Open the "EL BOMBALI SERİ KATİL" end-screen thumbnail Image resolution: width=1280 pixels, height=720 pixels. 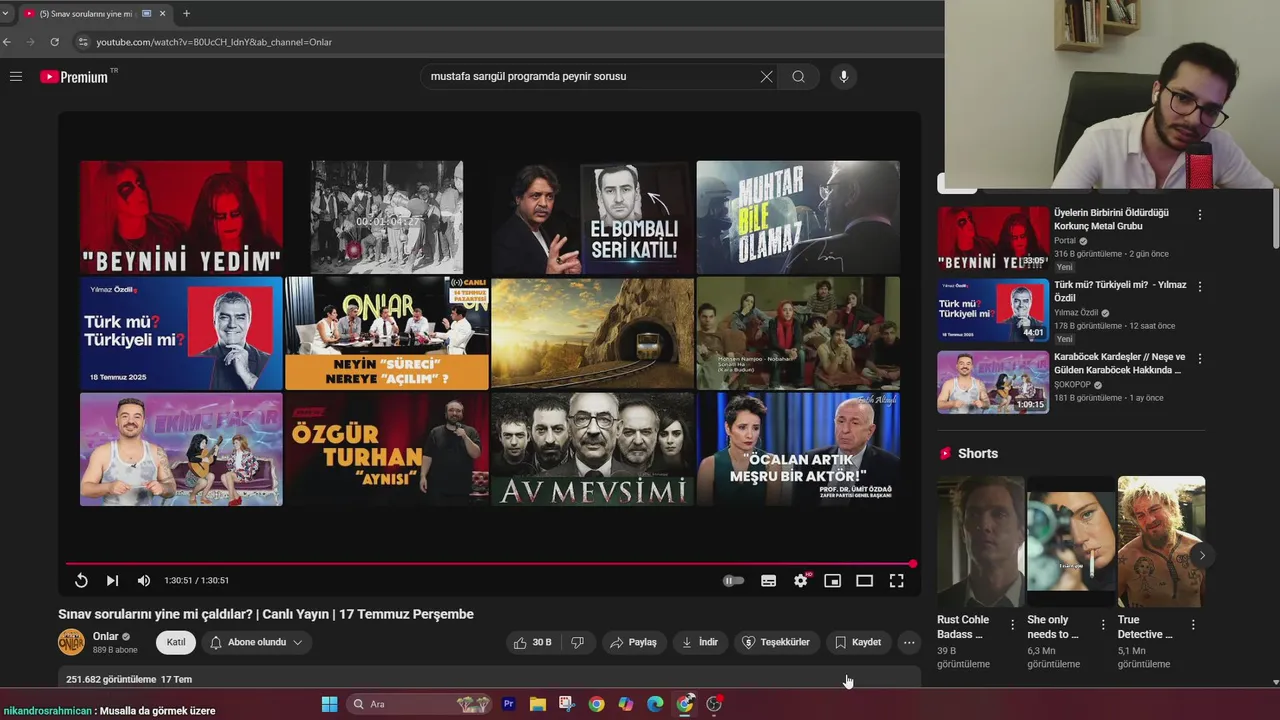[592, 217]
